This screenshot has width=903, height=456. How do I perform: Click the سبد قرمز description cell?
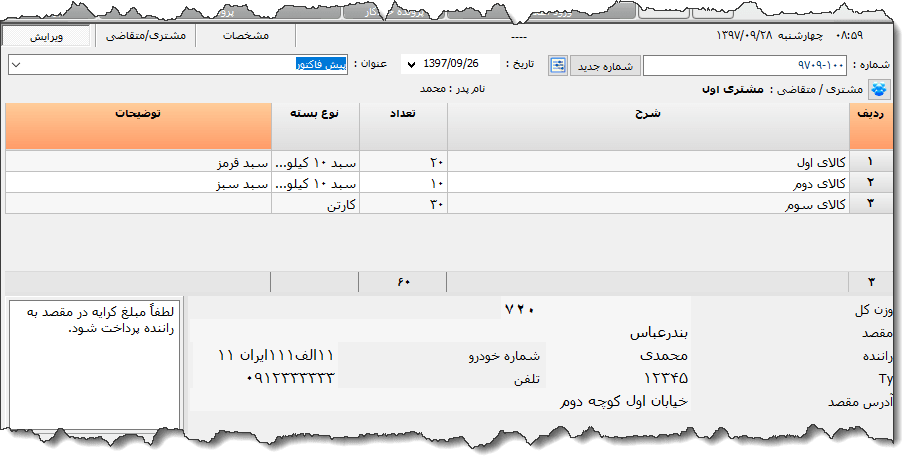[138, 162]
